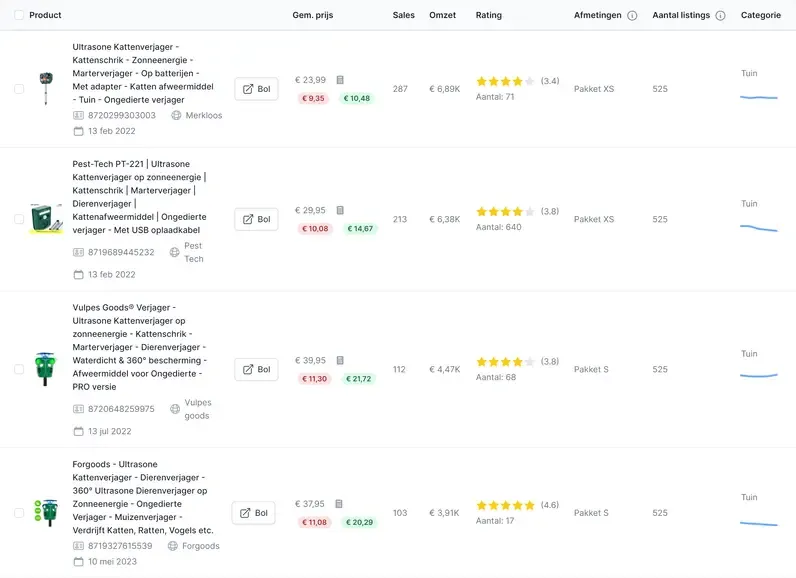The height and width of the screenshot is (578, 796).
Task: Click the star rating showing (4.6)
Action: point(505,505)
